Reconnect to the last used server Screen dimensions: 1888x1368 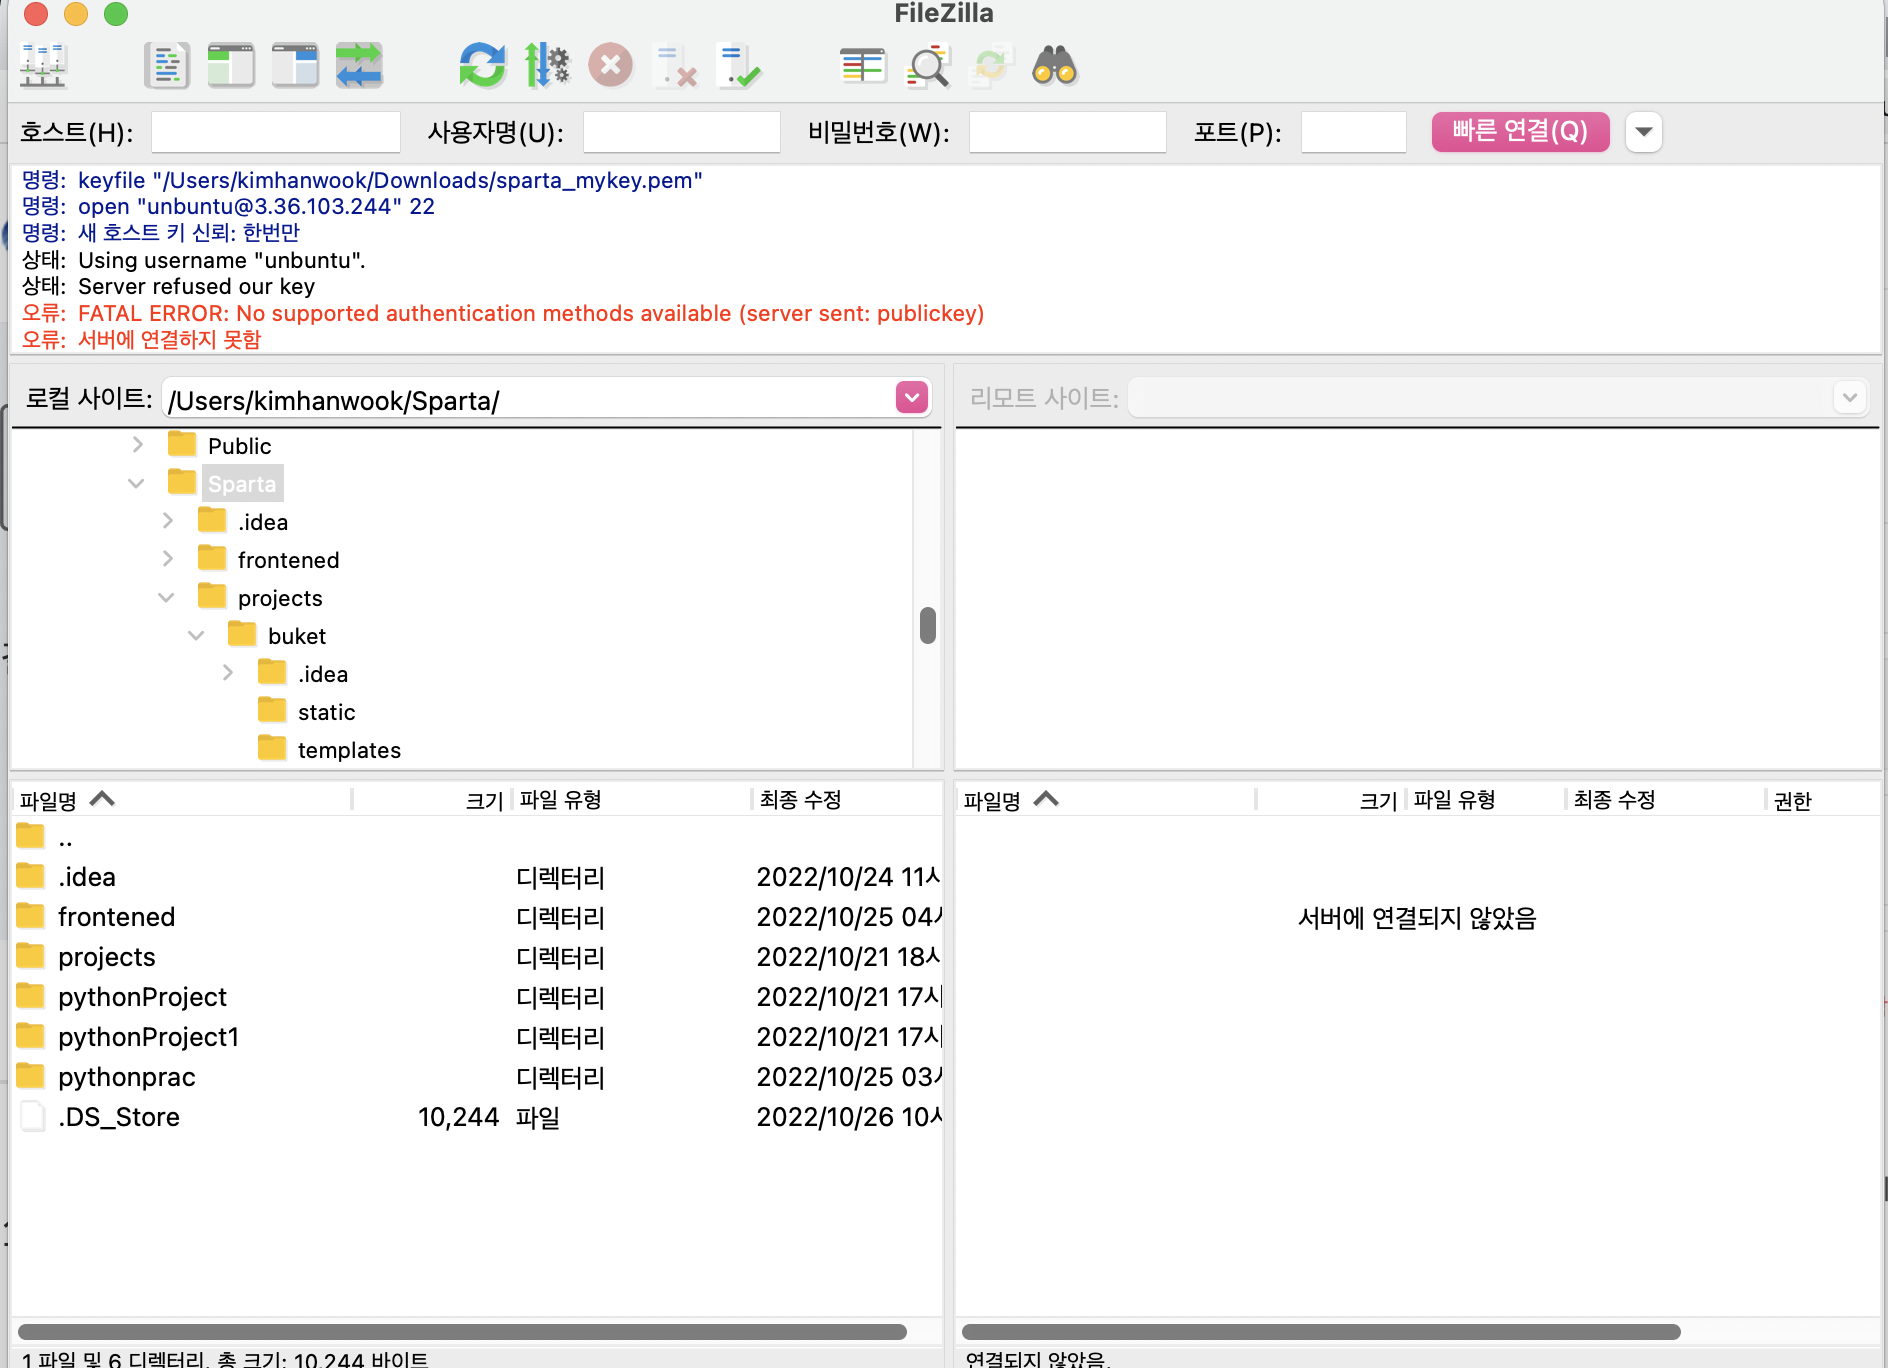[x=739, y=66]
